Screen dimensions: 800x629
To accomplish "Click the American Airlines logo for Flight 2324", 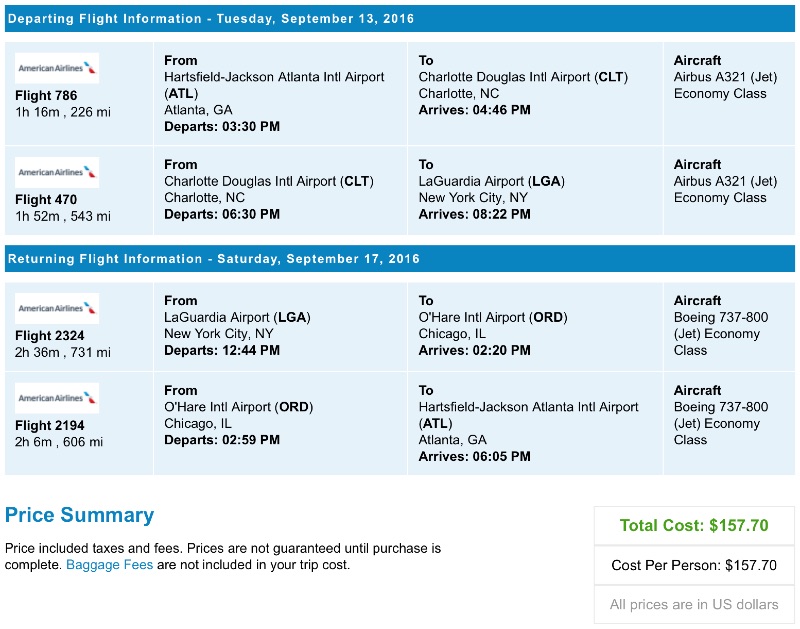I will pos(55,308).
